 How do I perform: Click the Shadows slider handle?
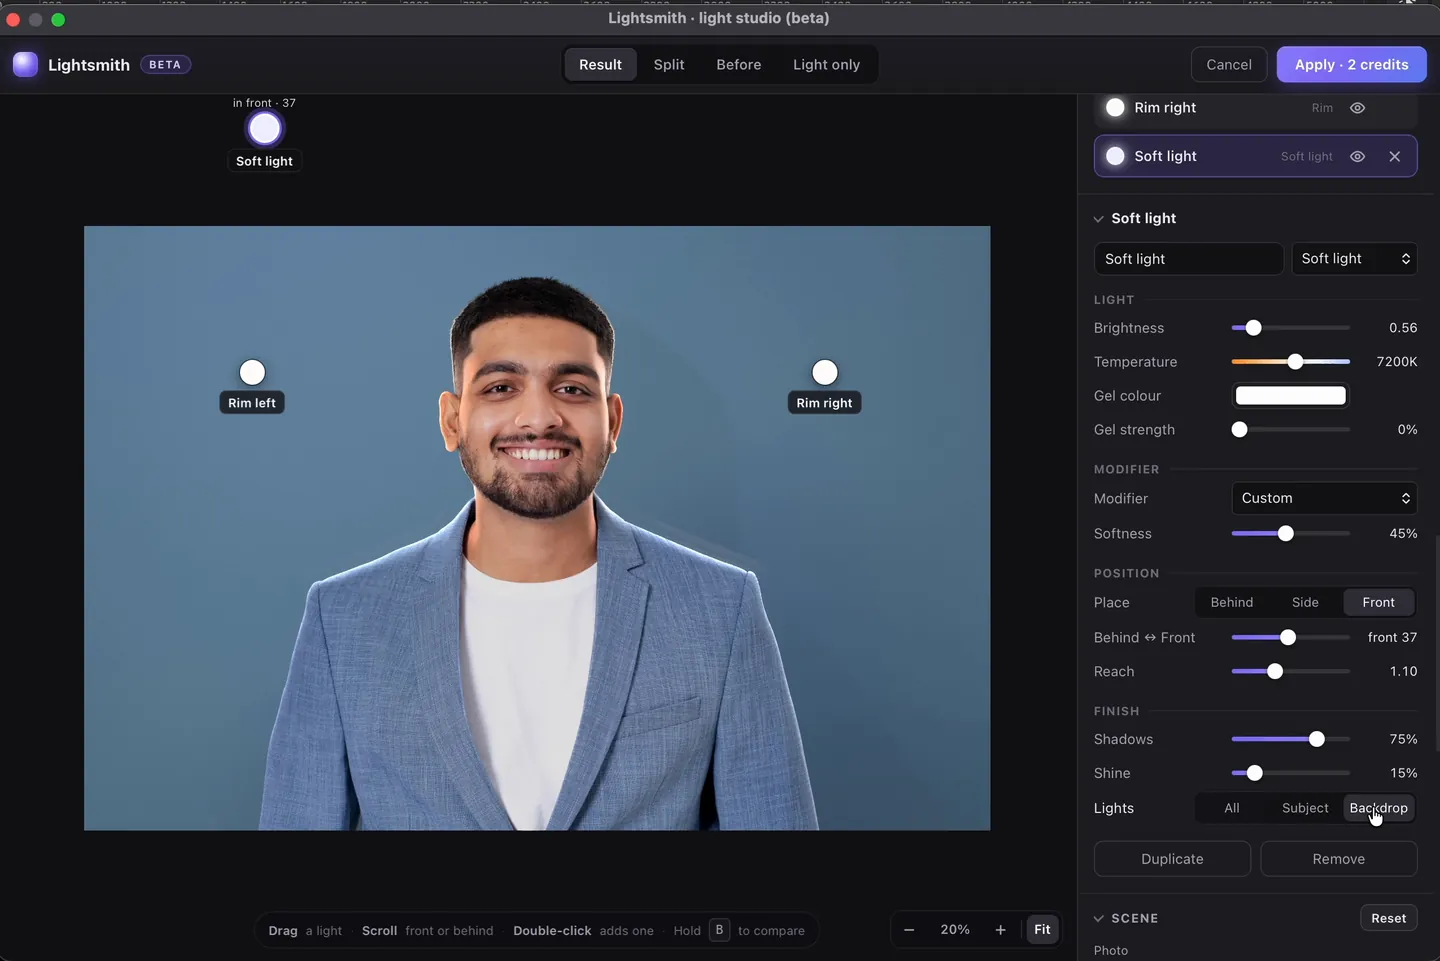pos(1317,739)
